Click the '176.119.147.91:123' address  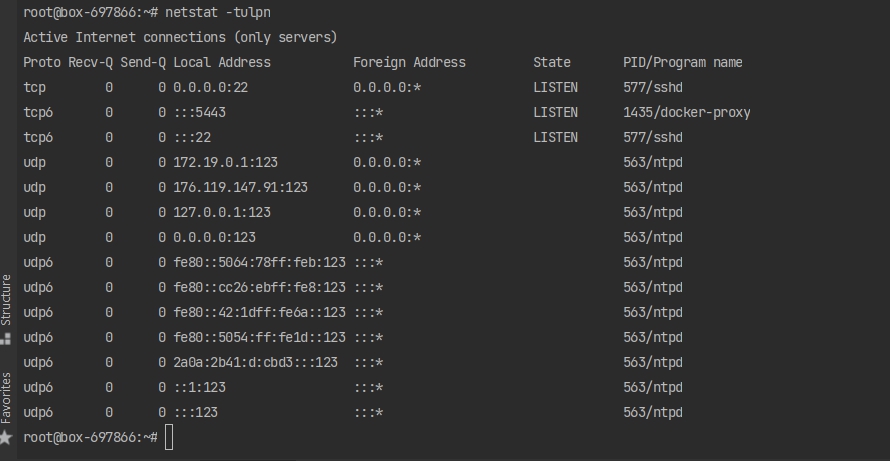pyautogui.click(x=240, y=187)
